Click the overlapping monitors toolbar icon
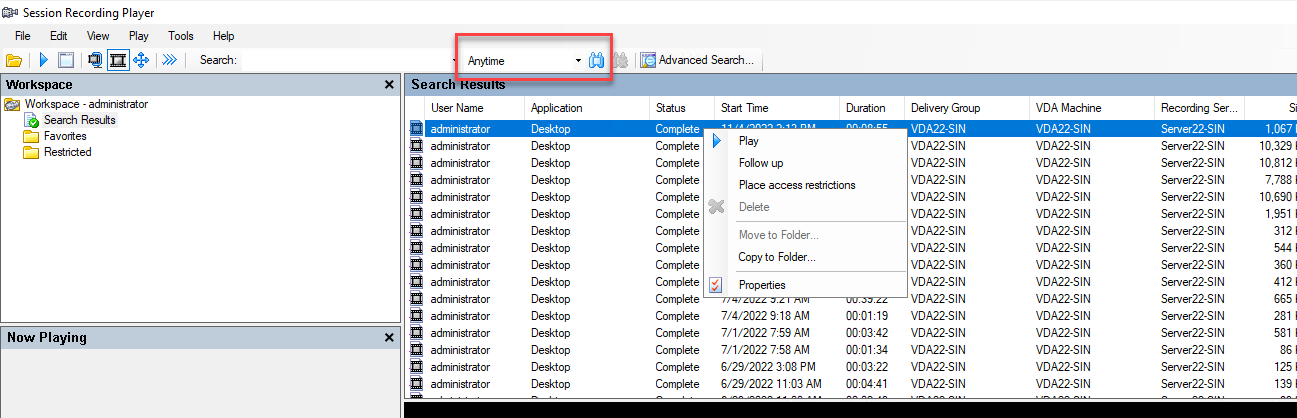 point(95,60)
